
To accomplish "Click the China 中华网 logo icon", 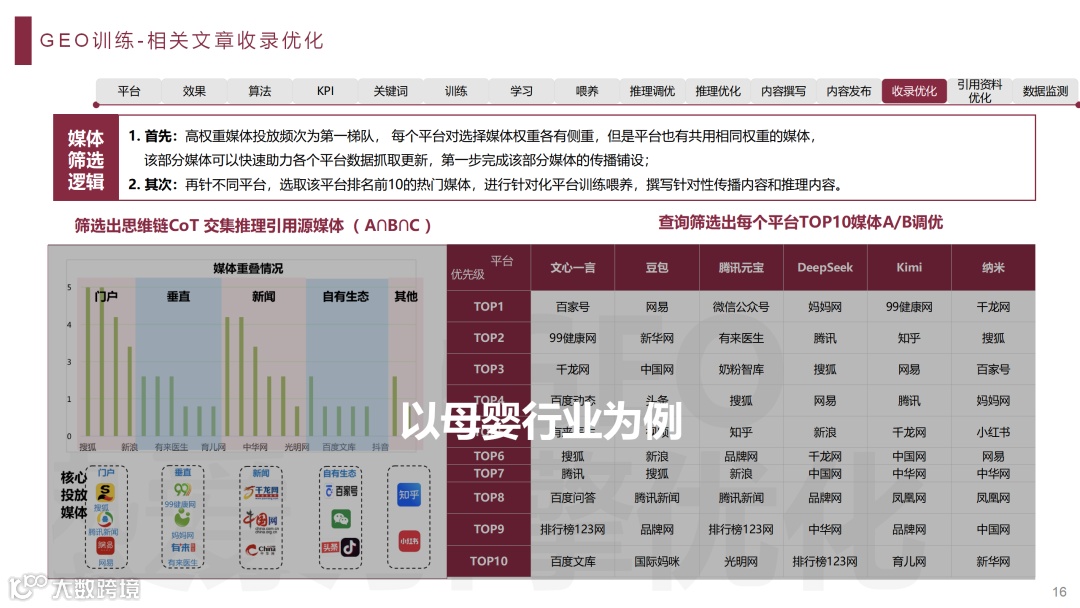I will click(x=261, y=549).
